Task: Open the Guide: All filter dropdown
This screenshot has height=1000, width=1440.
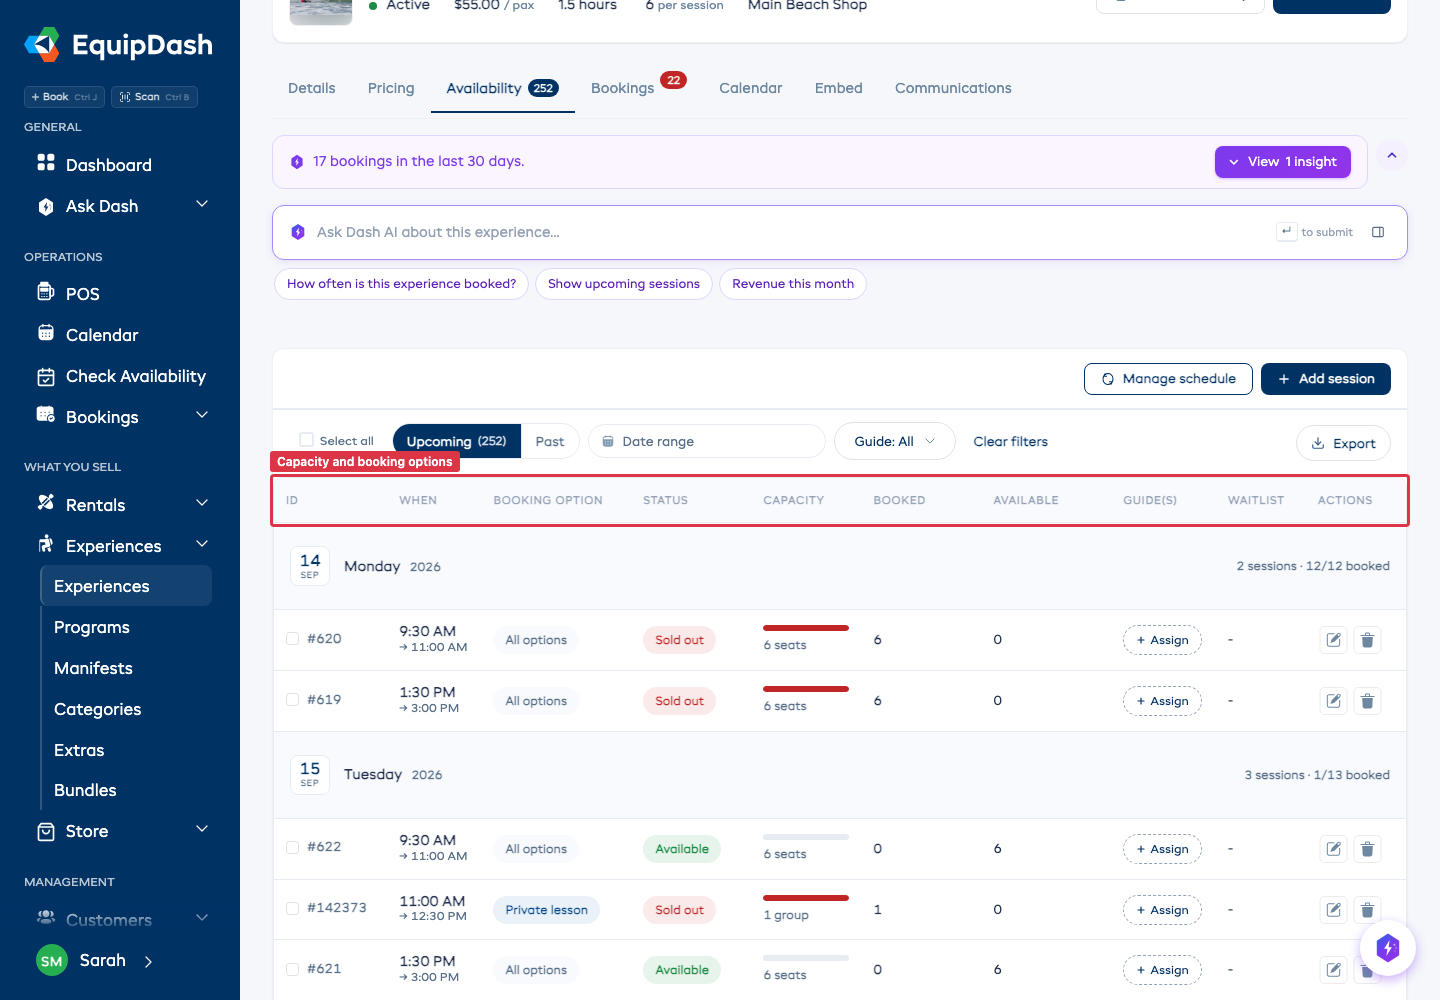Action: (895, 442)
